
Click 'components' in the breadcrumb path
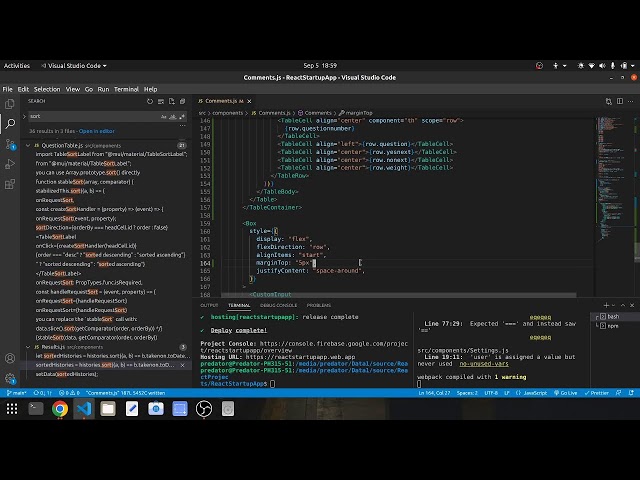[227, 113]
